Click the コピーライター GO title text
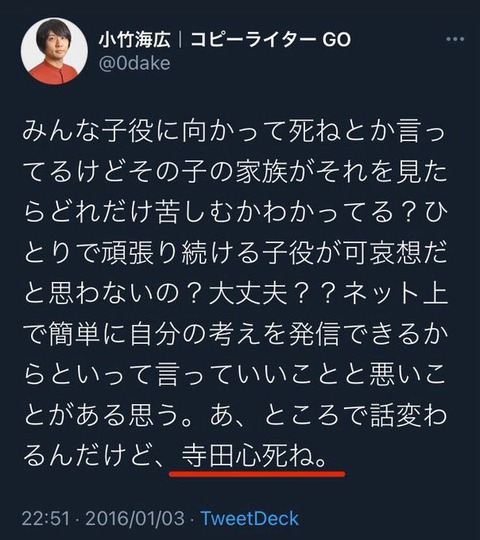The height and width of the screenshot is (540, 480). click(x=270, y=40)
